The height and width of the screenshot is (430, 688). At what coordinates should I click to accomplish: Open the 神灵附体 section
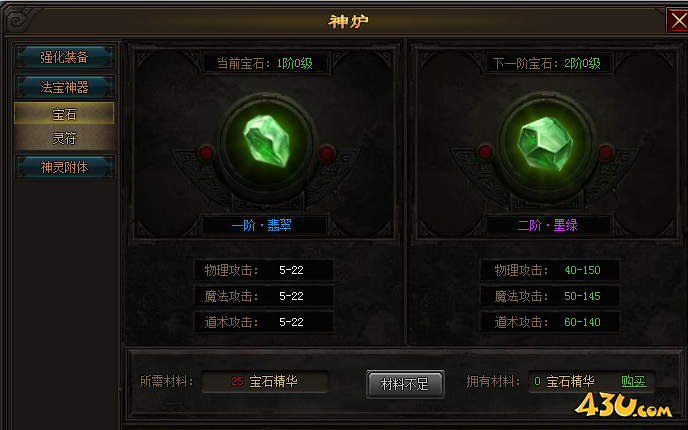tap(64, 167)
